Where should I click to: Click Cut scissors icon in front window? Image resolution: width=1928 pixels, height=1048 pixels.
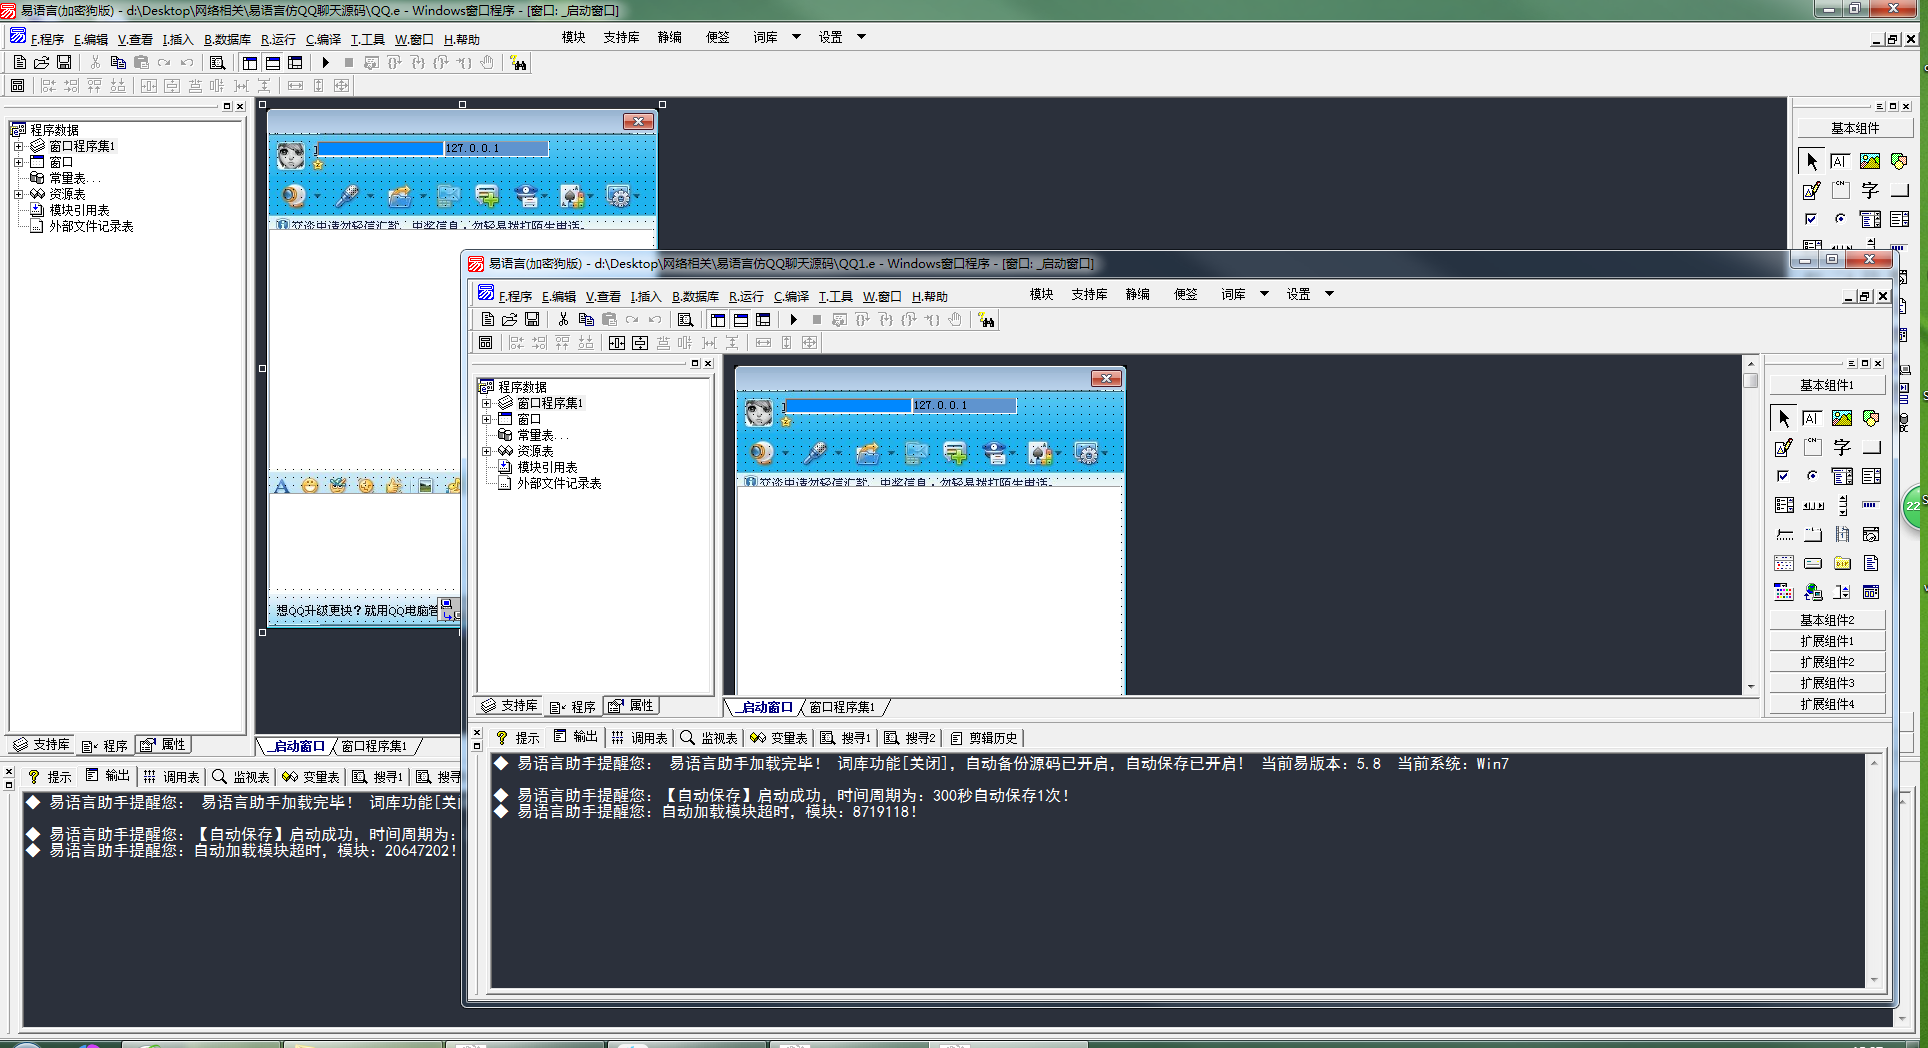pyautogui.click(x=563, y=320)
